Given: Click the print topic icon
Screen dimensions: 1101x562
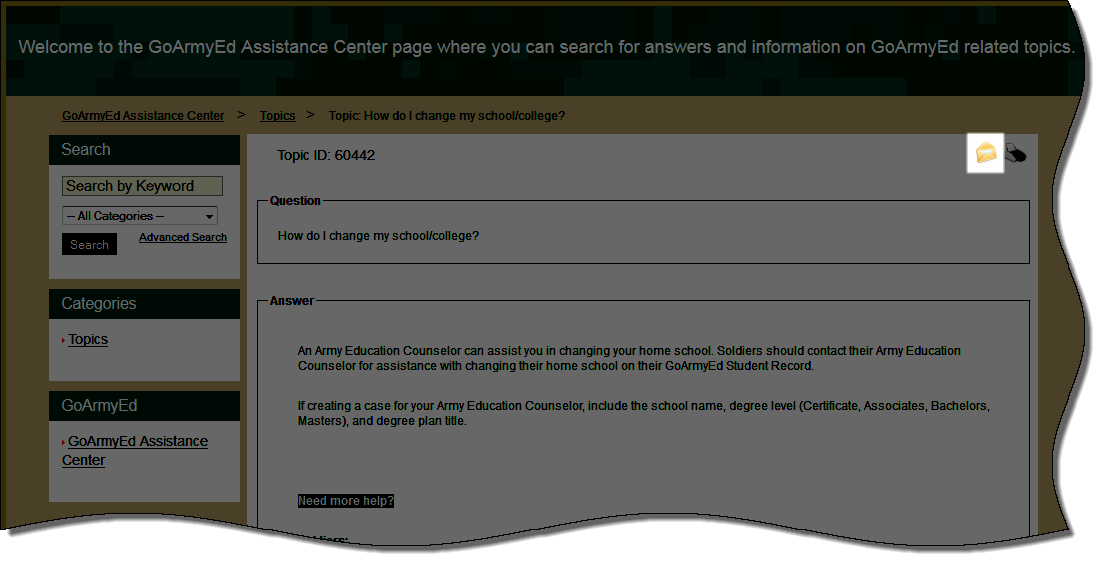Looking at the screenshot, I should 1015,152.
